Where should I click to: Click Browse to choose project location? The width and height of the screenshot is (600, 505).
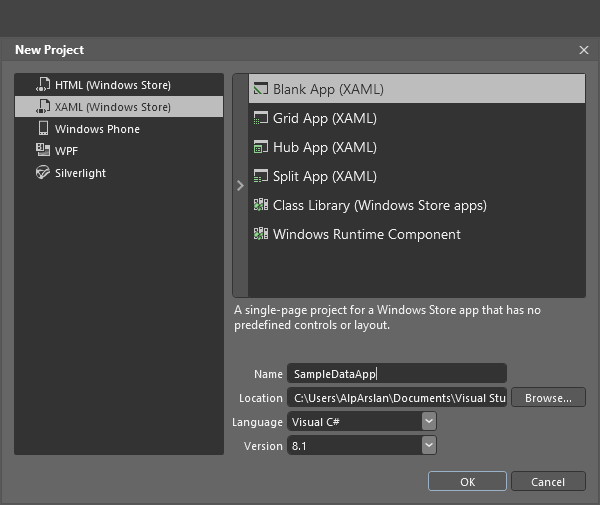click(548, 398)
